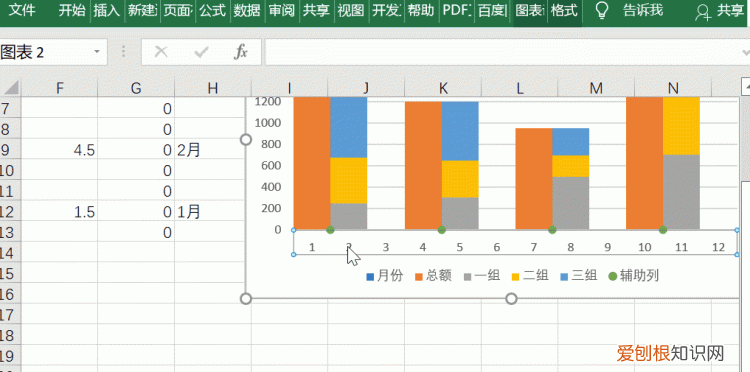Screen dimensions: 750x372
Task: Open the 文件 menu tab
Action: click(x=22, y=11)
